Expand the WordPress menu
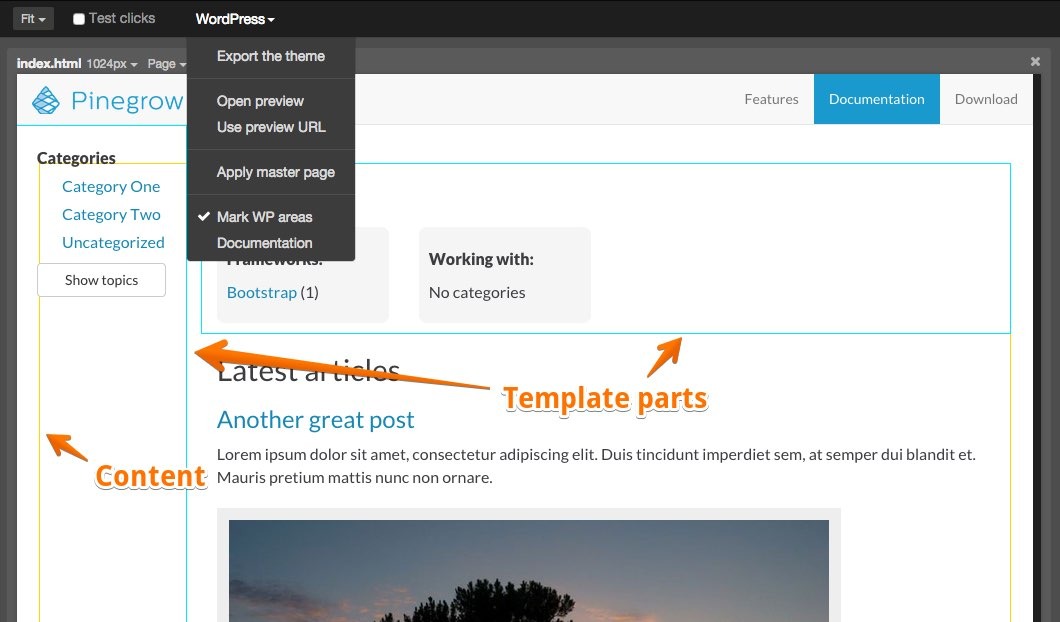The height and width of the screenshot is (622, 1060). (x=235, y=19)
